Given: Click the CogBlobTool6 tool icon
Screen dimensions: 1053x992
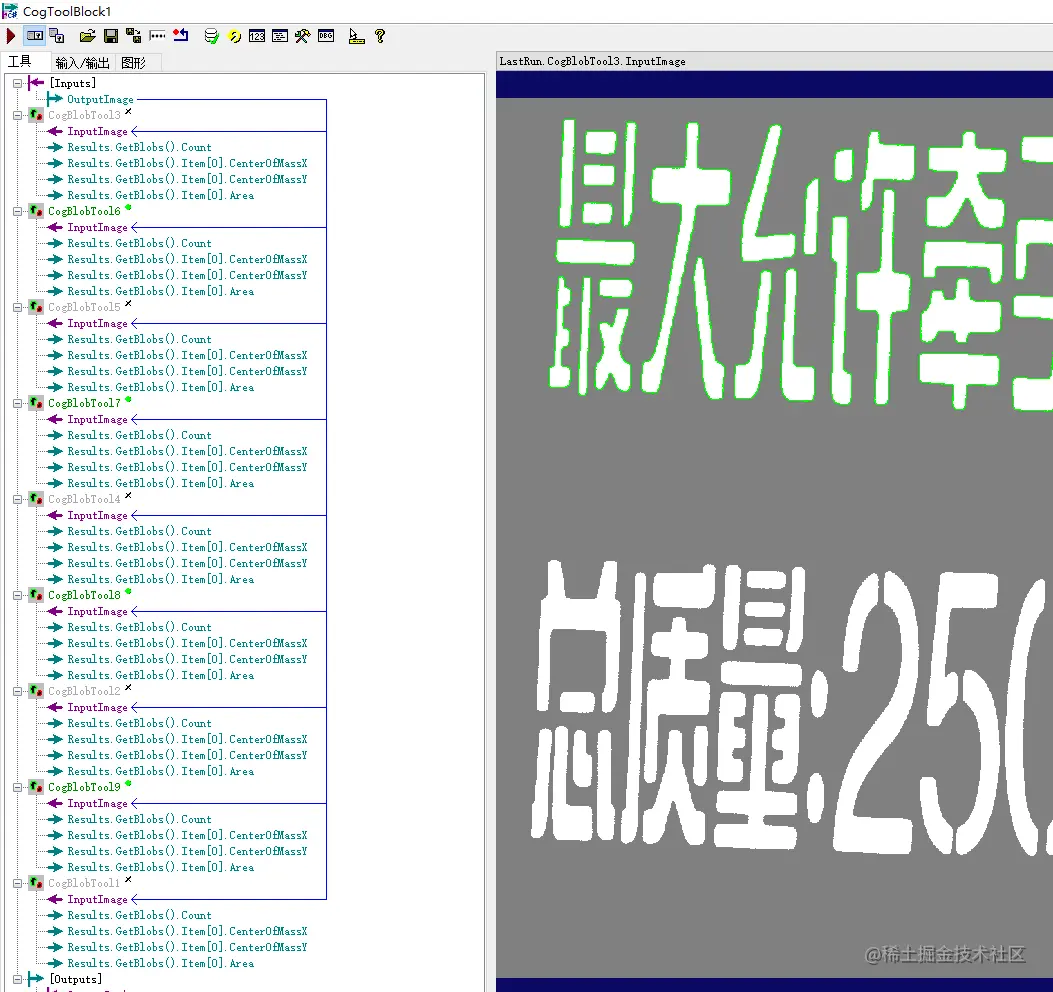Looking at the screenshot, I should 36,212.
